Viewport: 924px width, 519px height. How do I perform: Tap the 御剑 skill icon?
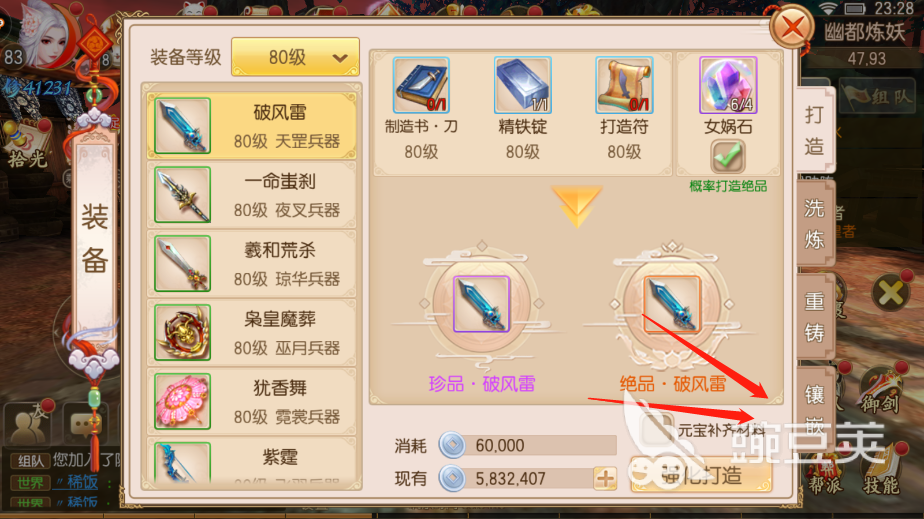pos(880,392)
